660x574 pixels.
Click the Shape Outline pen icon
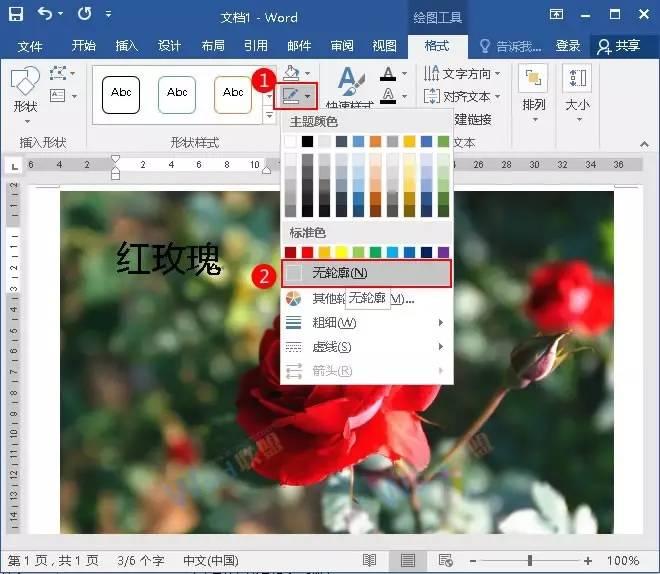tap(290, 96)
